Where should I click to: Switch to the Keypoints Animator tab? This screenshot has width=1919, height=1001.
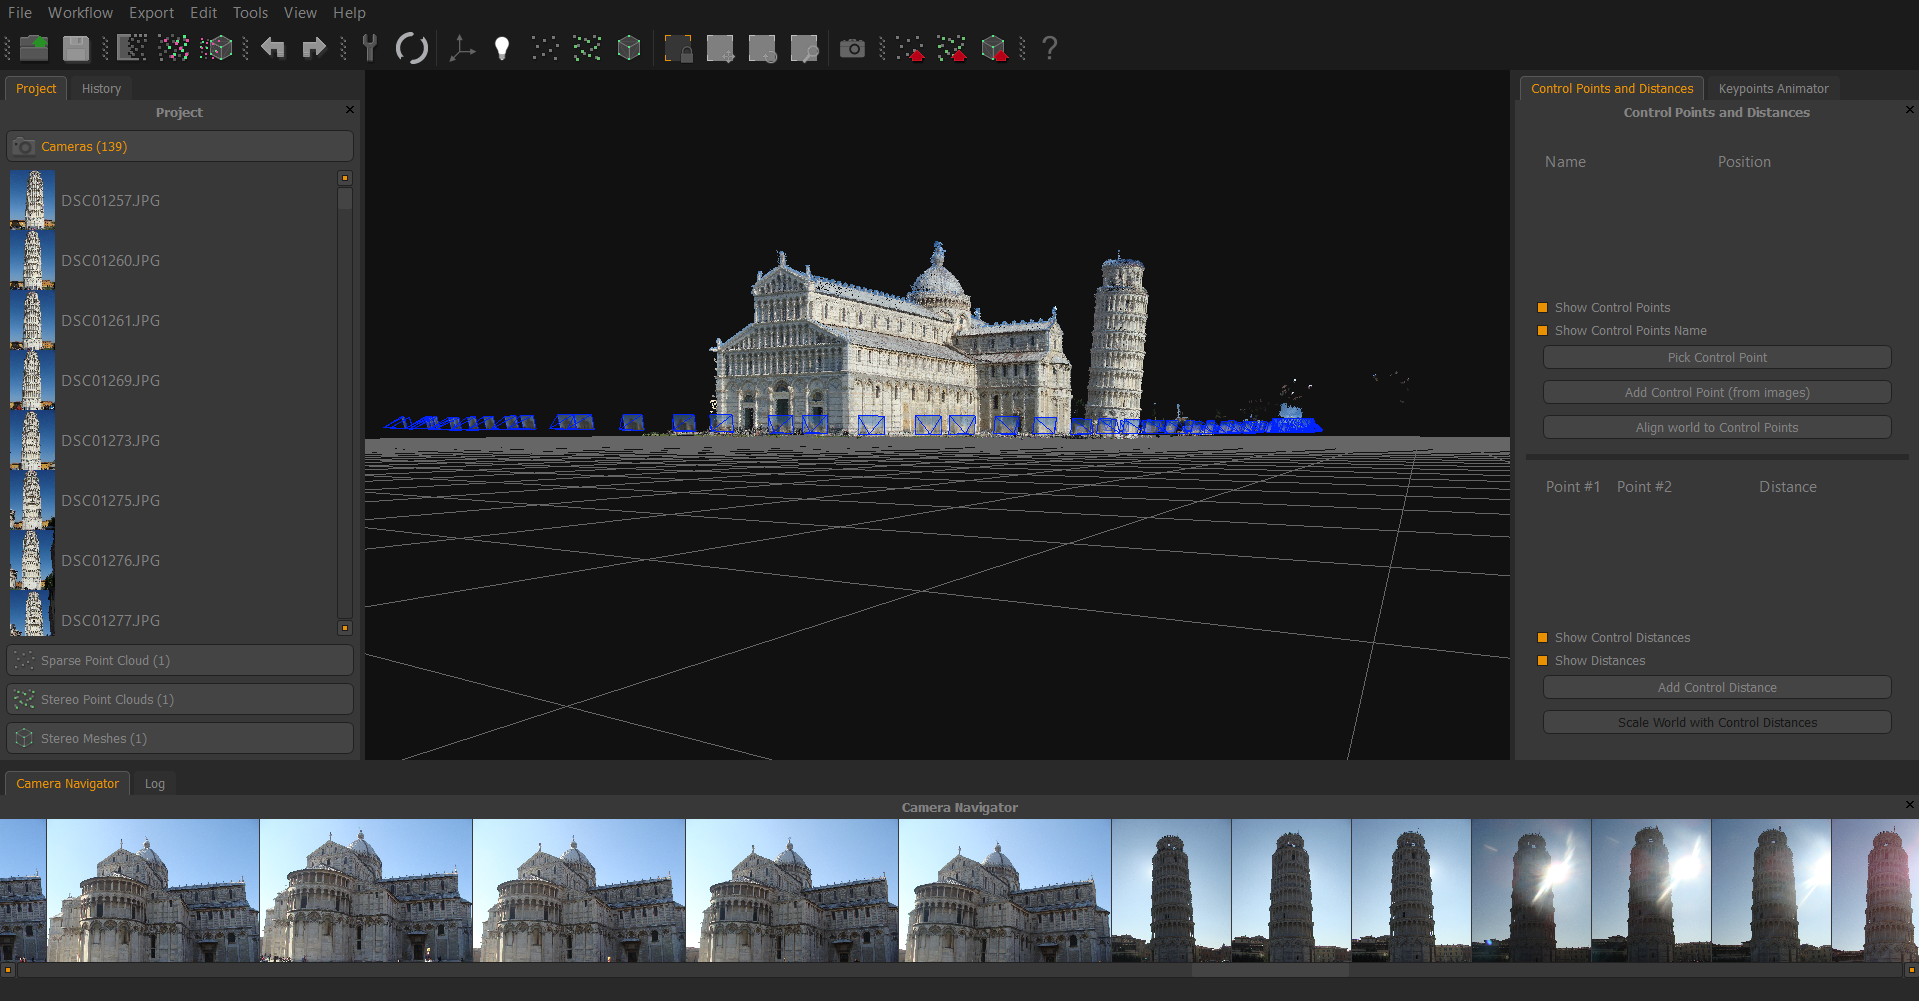tap(1773, 89)
